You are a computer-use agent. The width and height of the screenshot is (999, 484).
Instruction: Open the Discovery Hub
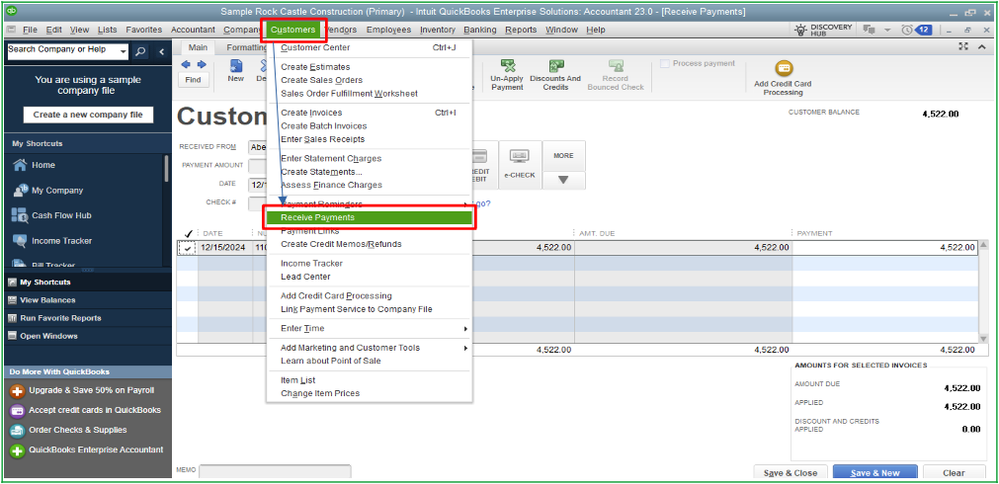[824, 30]
